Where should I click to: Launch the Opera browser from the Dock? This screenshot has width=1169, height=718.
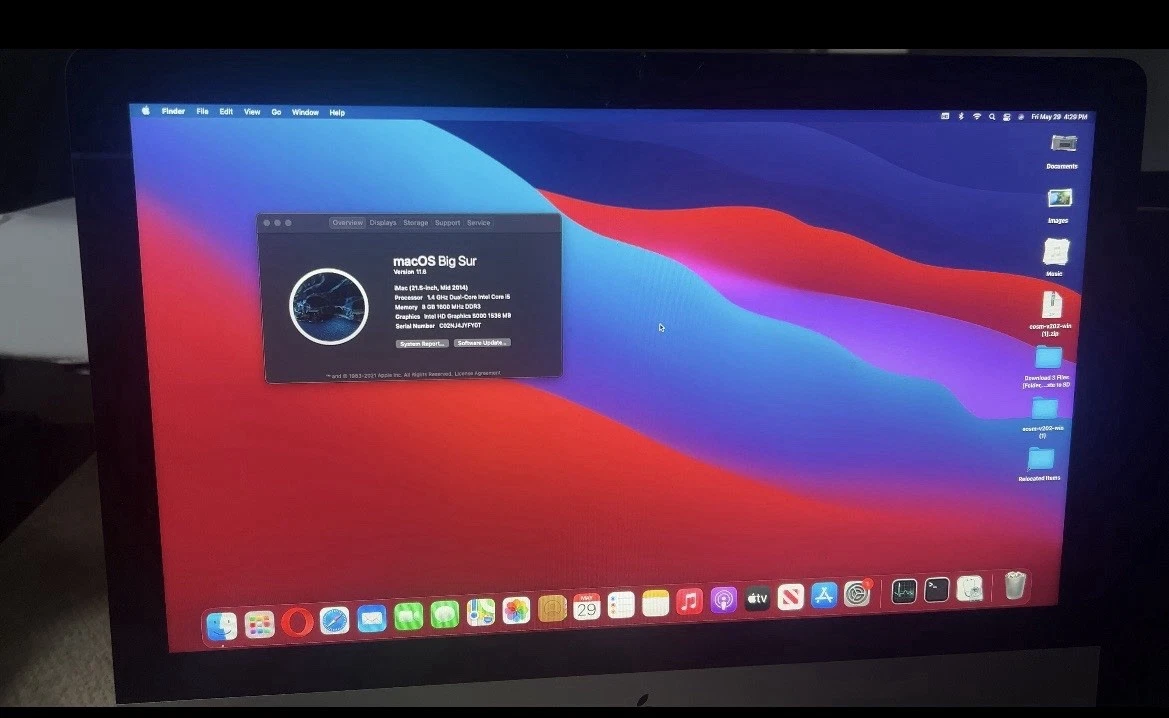pos(297,623)
